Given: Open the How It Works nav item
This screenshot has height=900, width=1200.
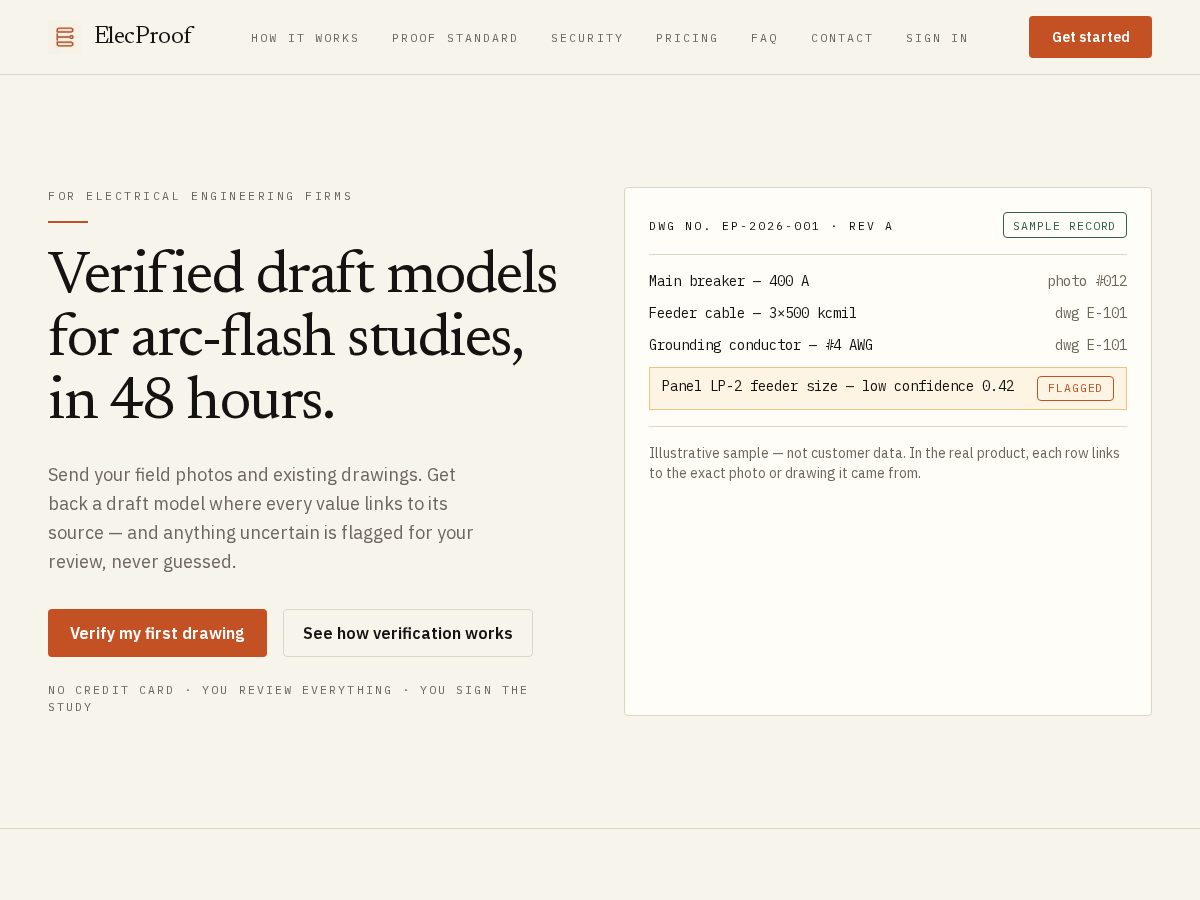Looking at the screenshot, I should (305, 38).
